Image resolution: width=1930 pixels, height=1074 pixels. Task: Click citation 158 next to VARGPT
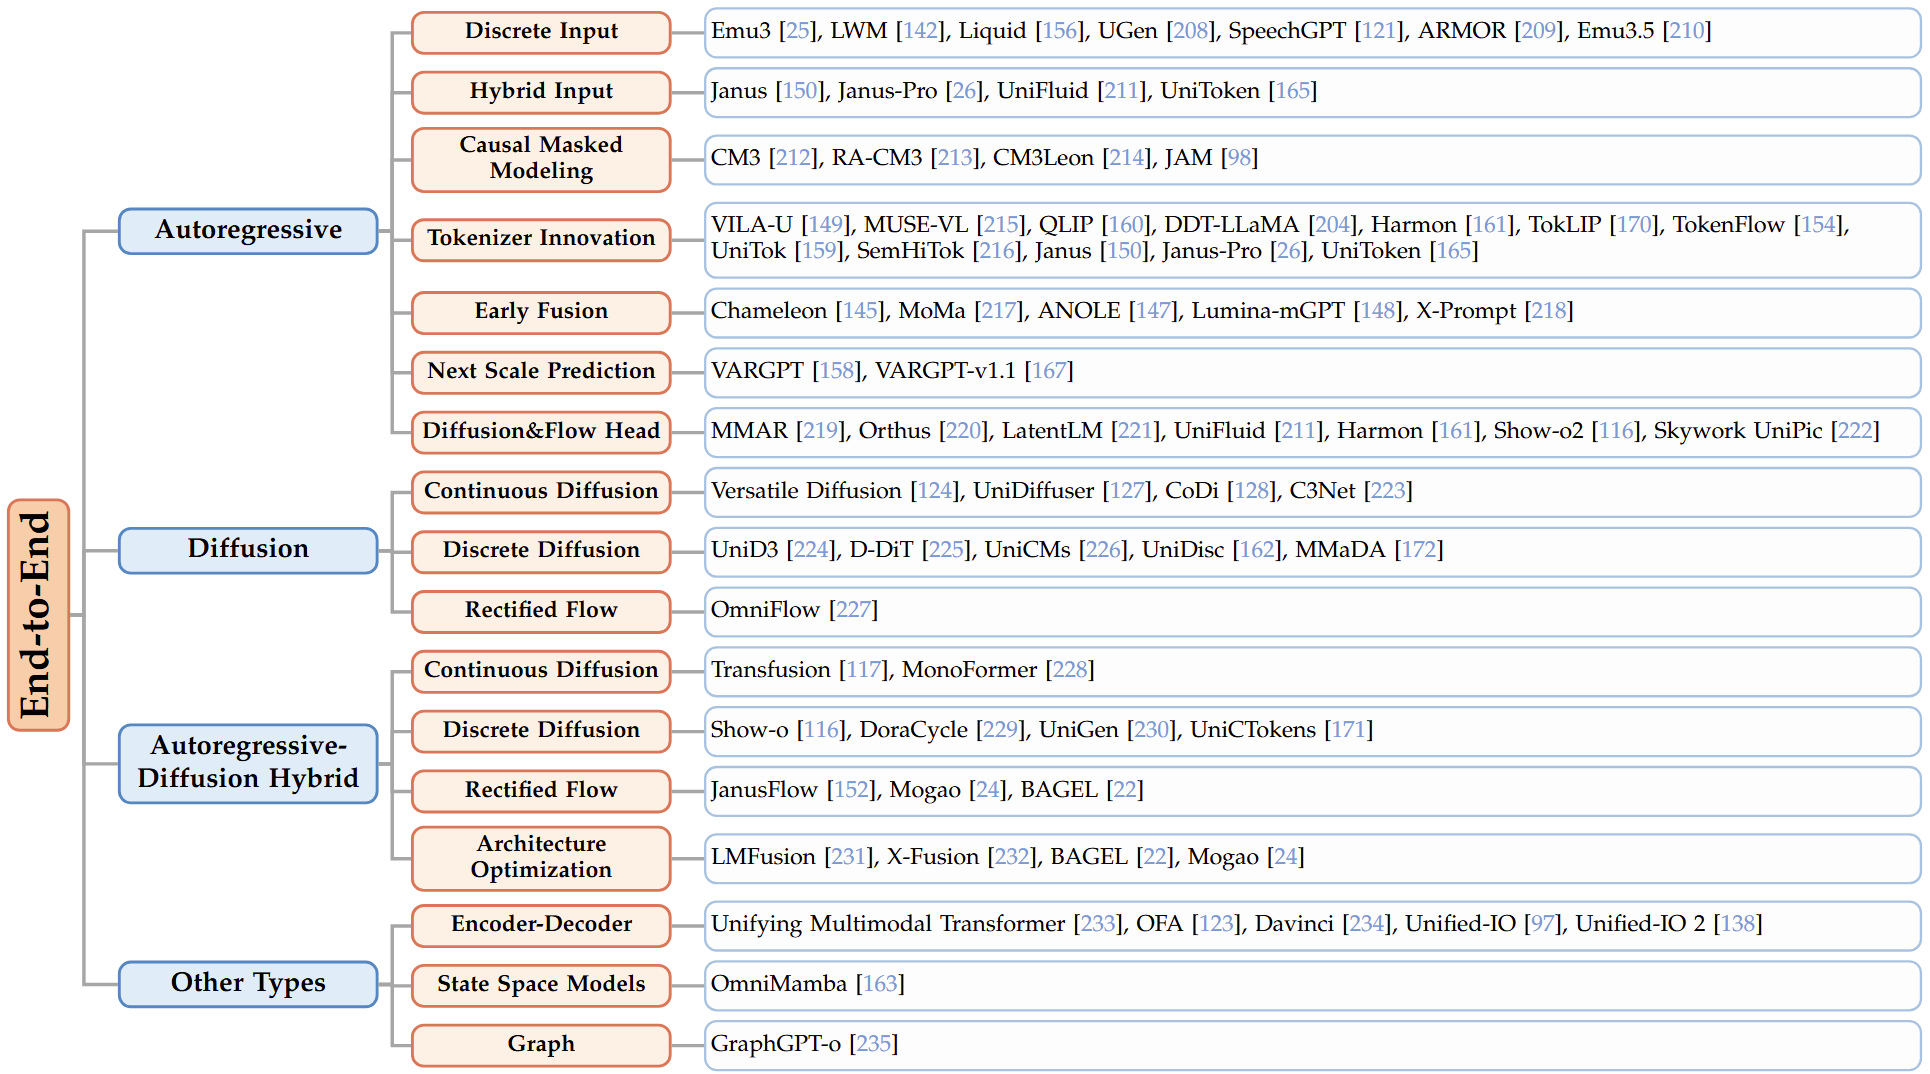click(837, 371)
